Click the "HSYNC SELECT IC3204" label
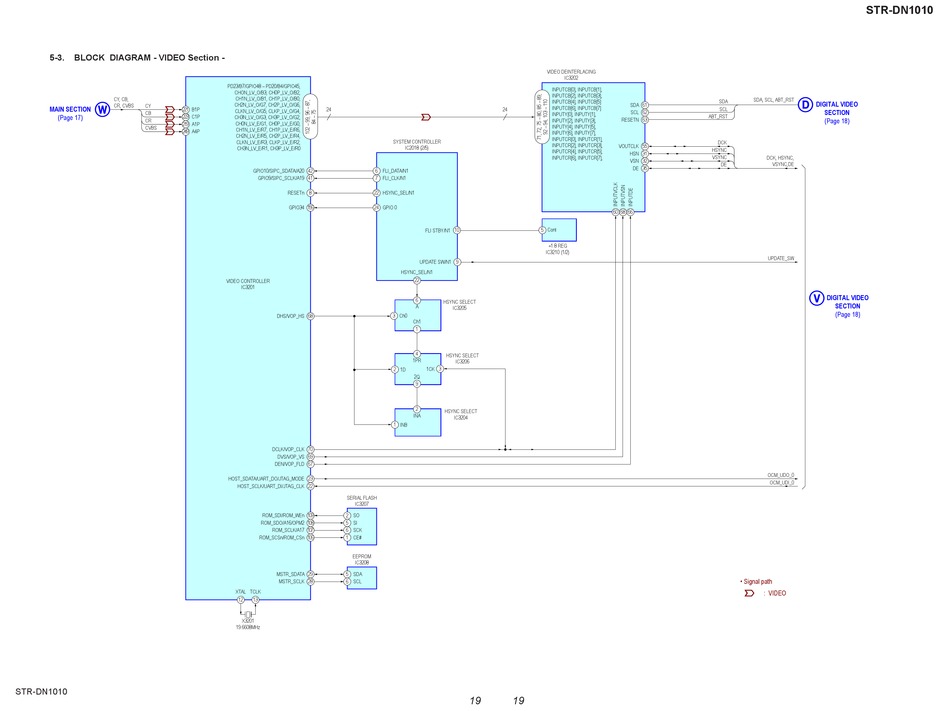Image resolution: width=950 pixels, height=711 pixels. [x=460, y=414]
